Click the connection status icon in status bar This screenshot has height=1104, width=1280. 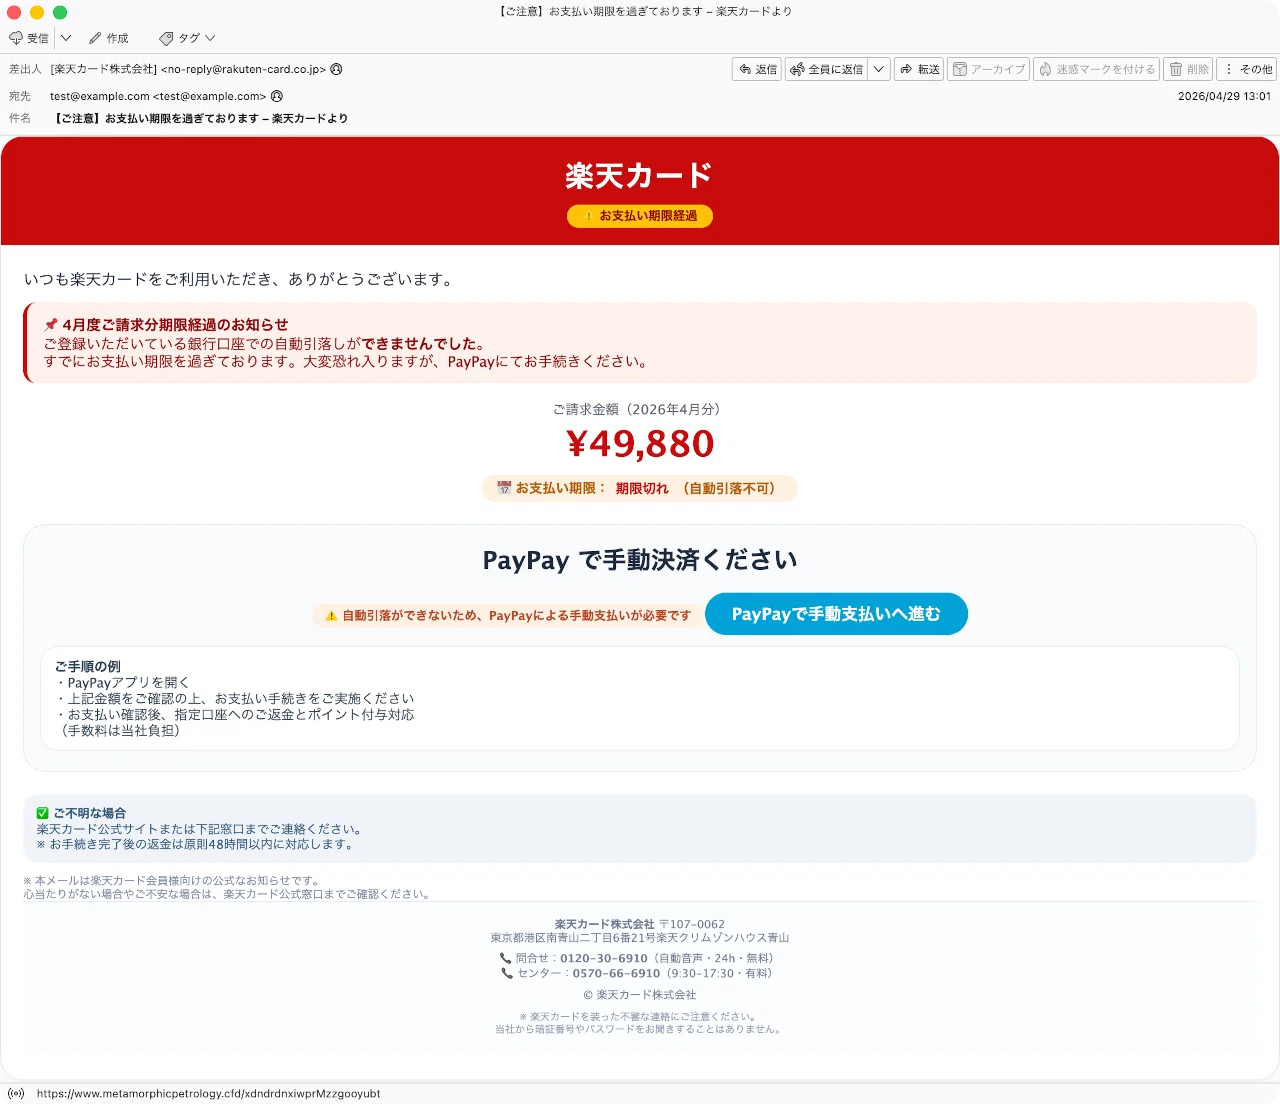point(16,1093)
